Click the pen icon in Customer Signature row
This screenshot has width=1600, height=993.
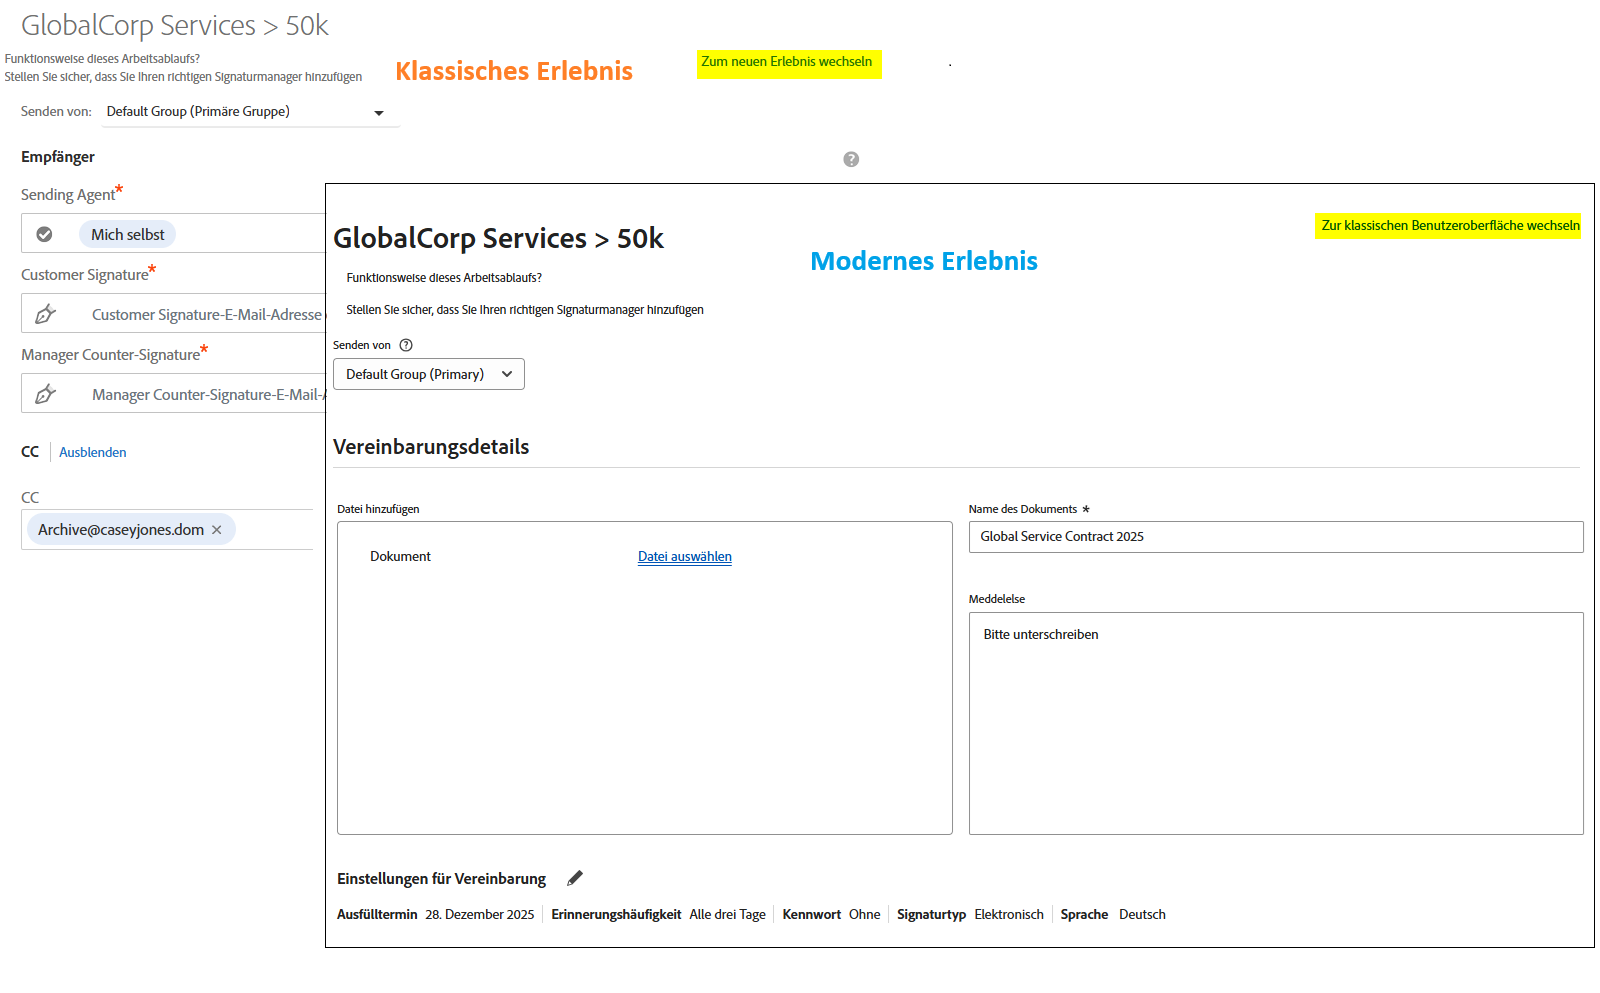coord(45,314)
